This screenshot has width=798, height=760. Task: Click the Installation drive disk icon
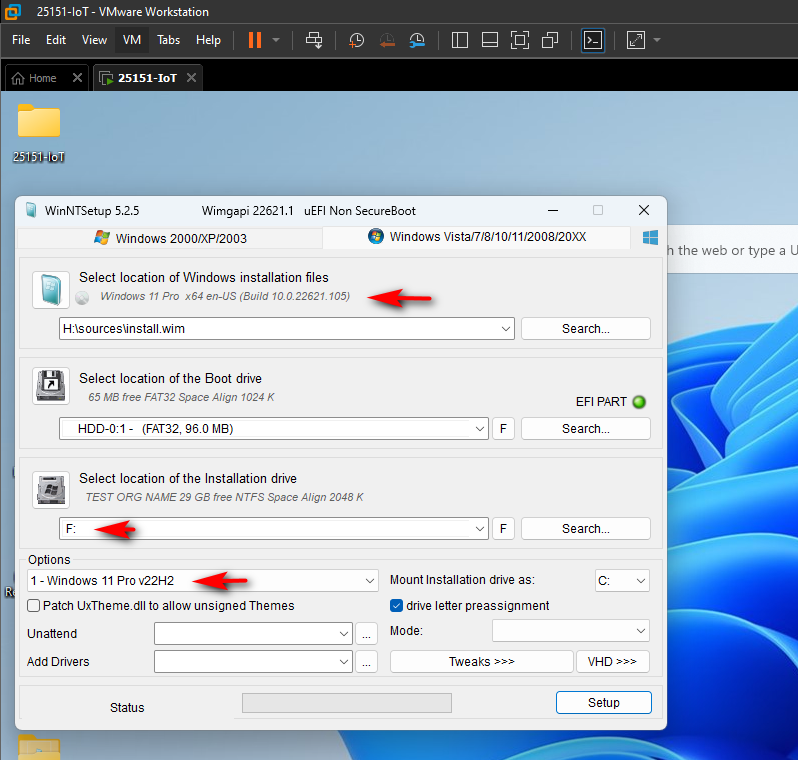click(x=51, y=490)
